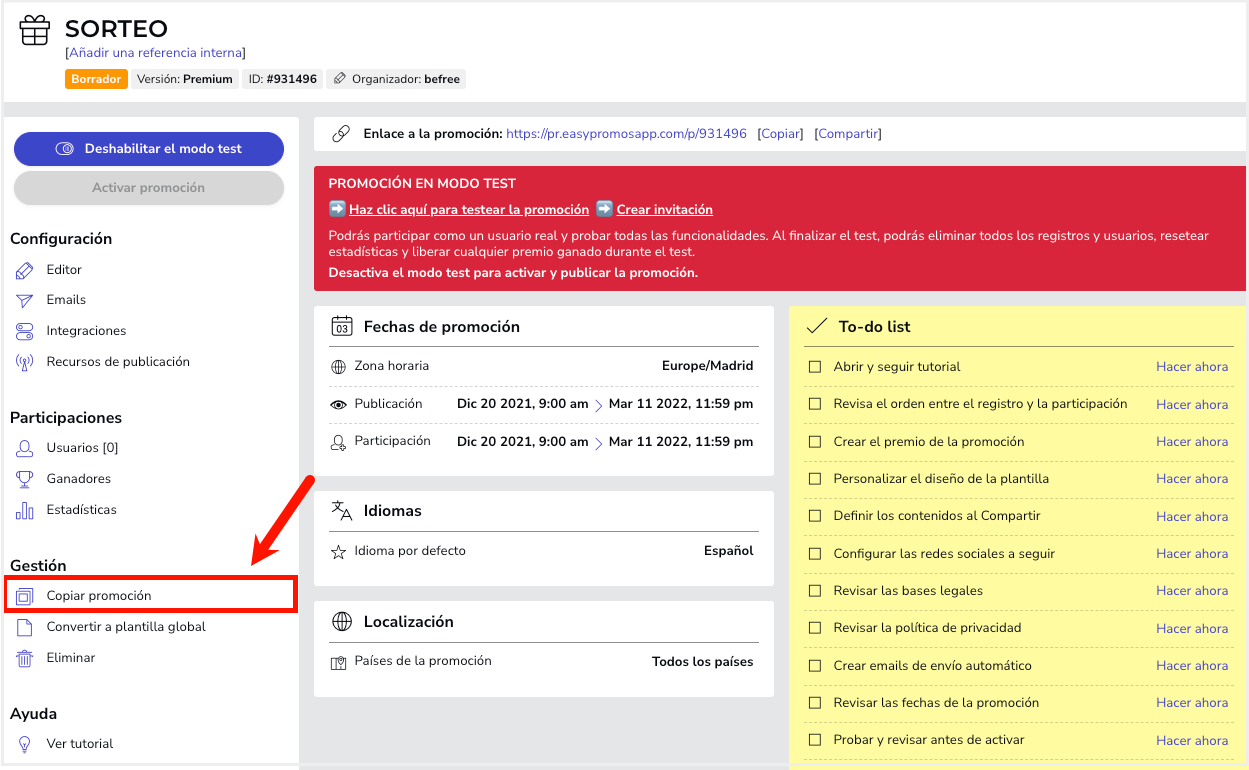Click 'Hacer ahora' for Crear el premio

[1192, 442]
